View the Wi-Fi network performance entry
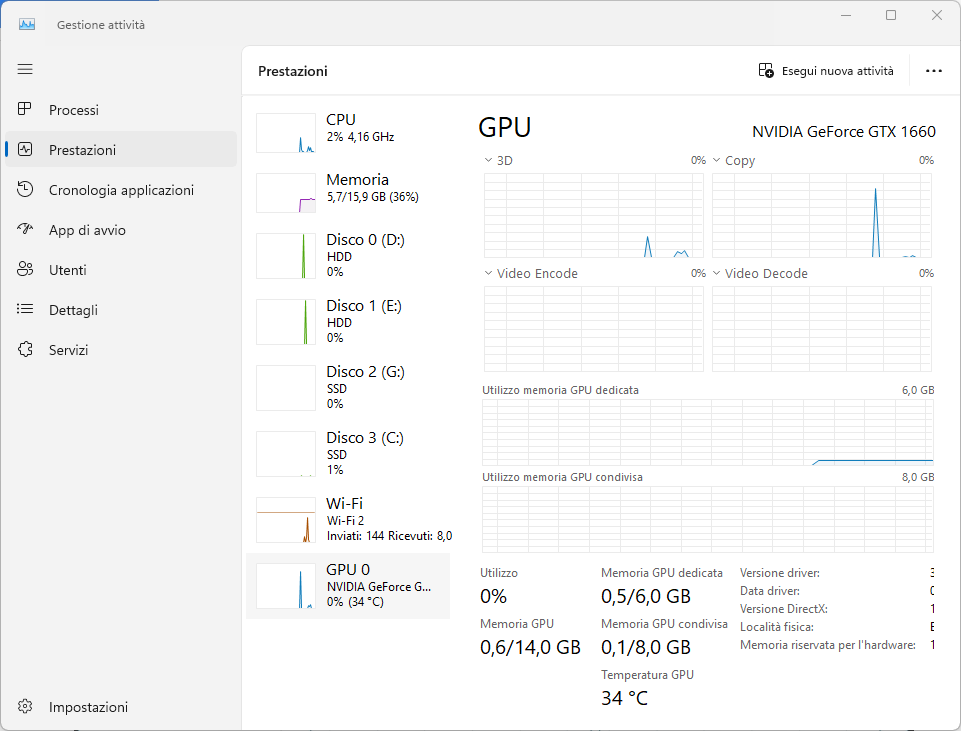 pyautogui.click(x=348, y=519)
